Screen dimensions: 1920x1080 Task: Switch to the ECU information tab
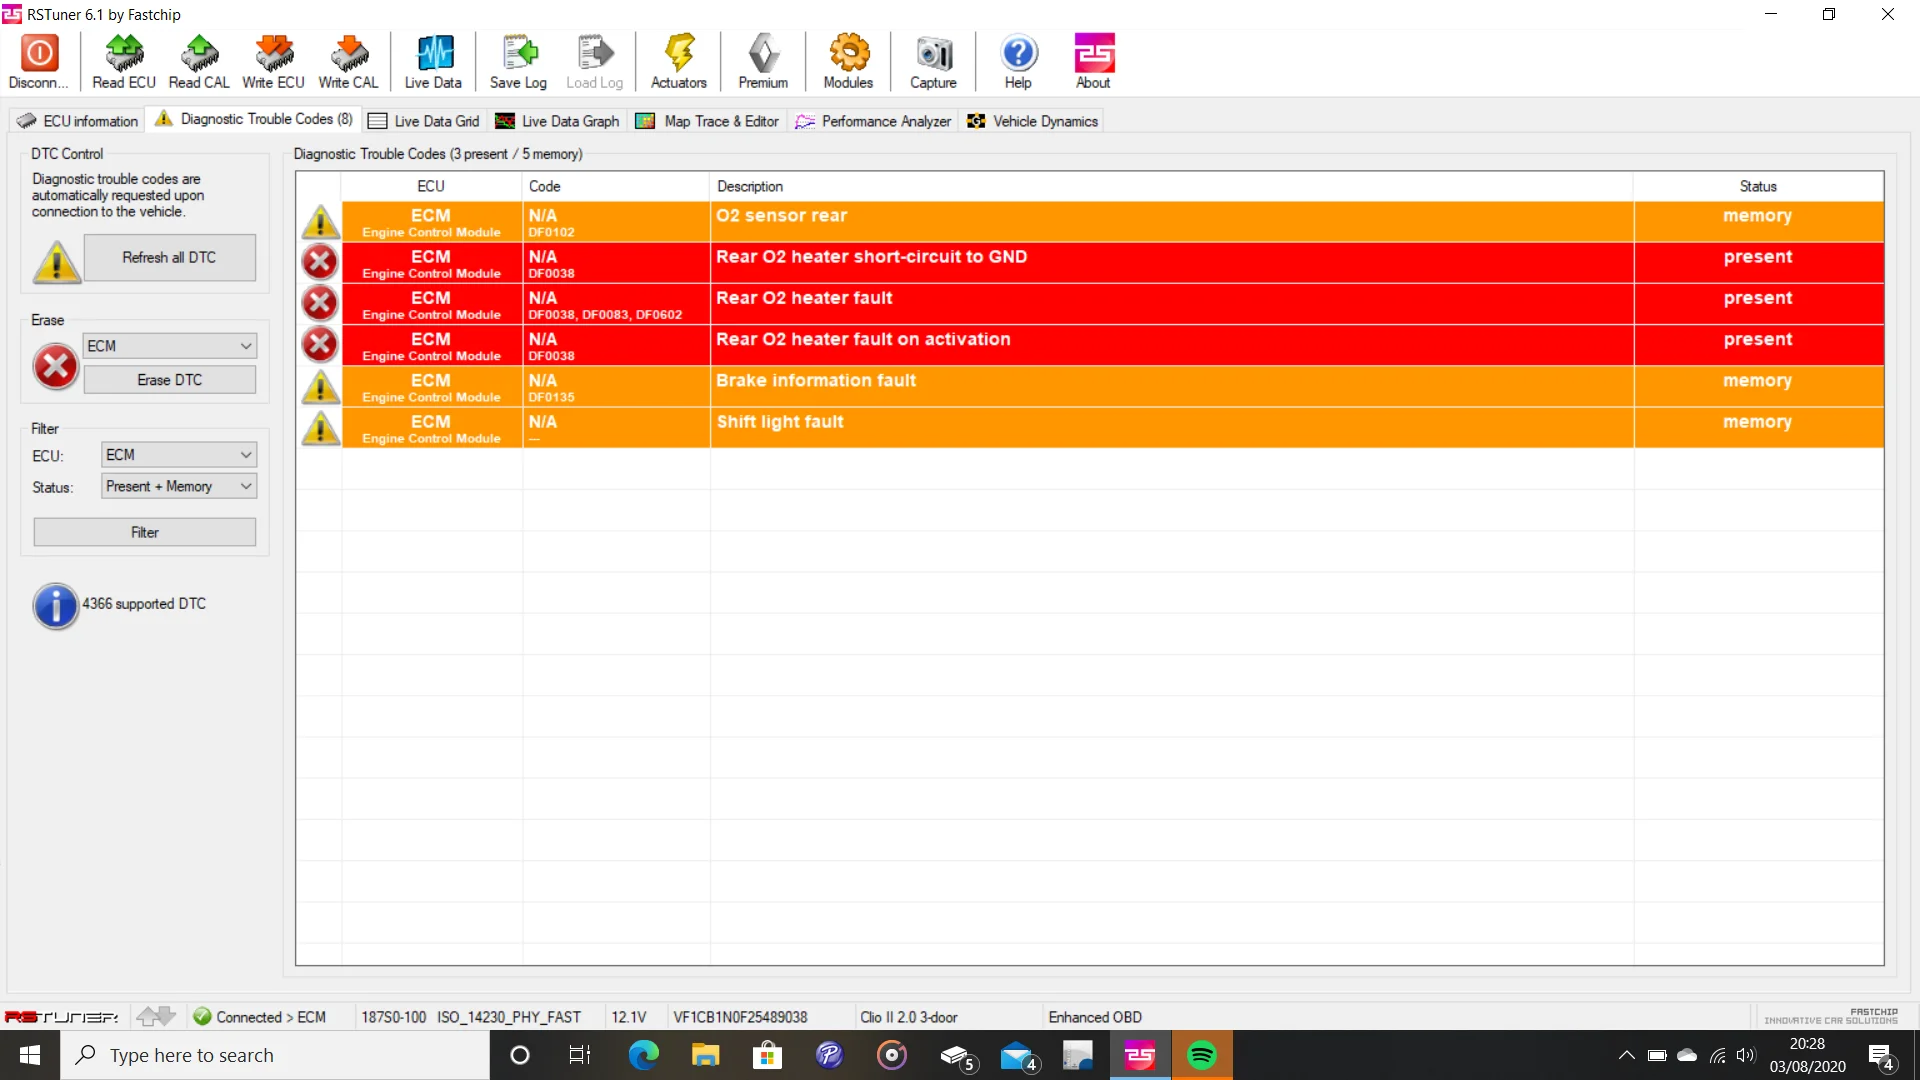[x=78, y=121]
